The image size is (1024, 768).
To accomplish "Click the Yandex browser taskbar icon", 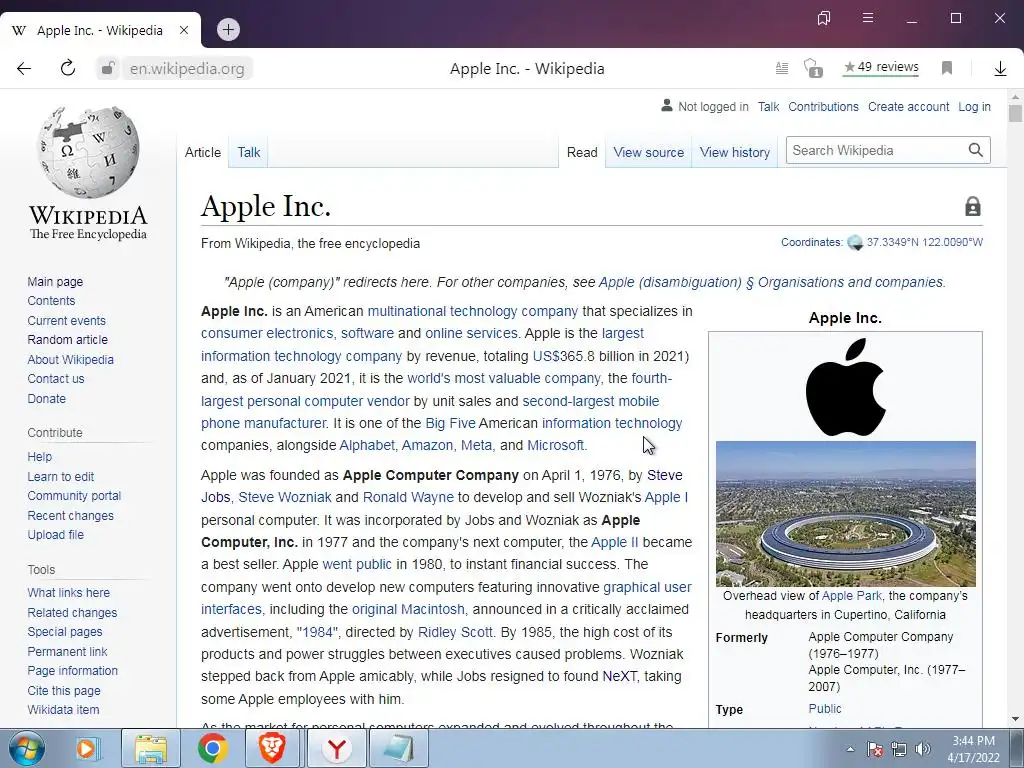I will (336, 748).
